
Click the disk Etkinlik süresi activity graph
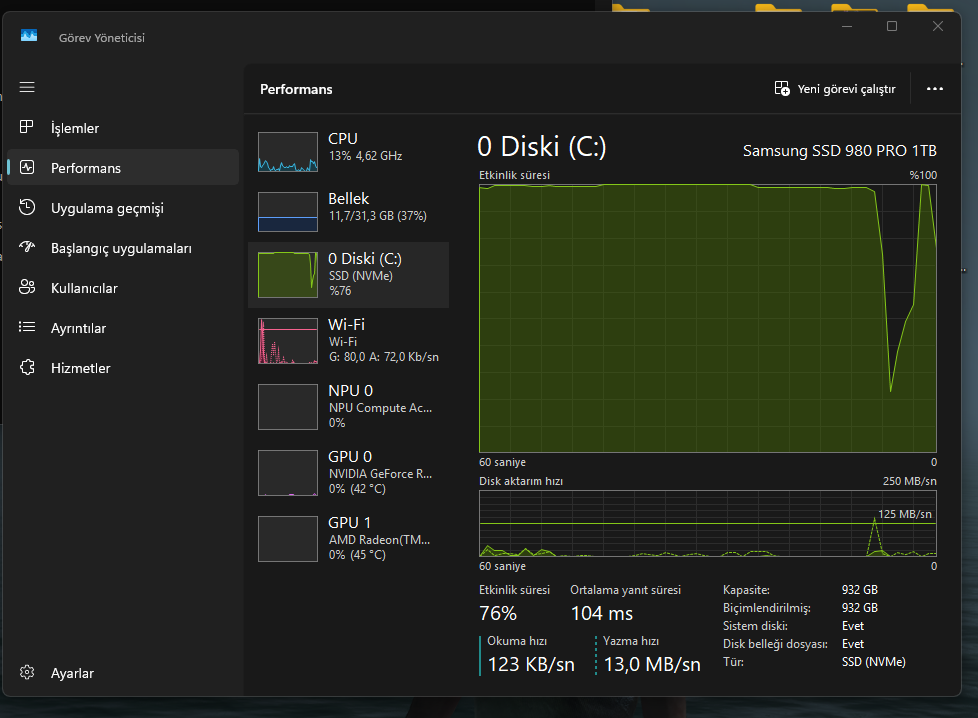[x=707, y=318]
